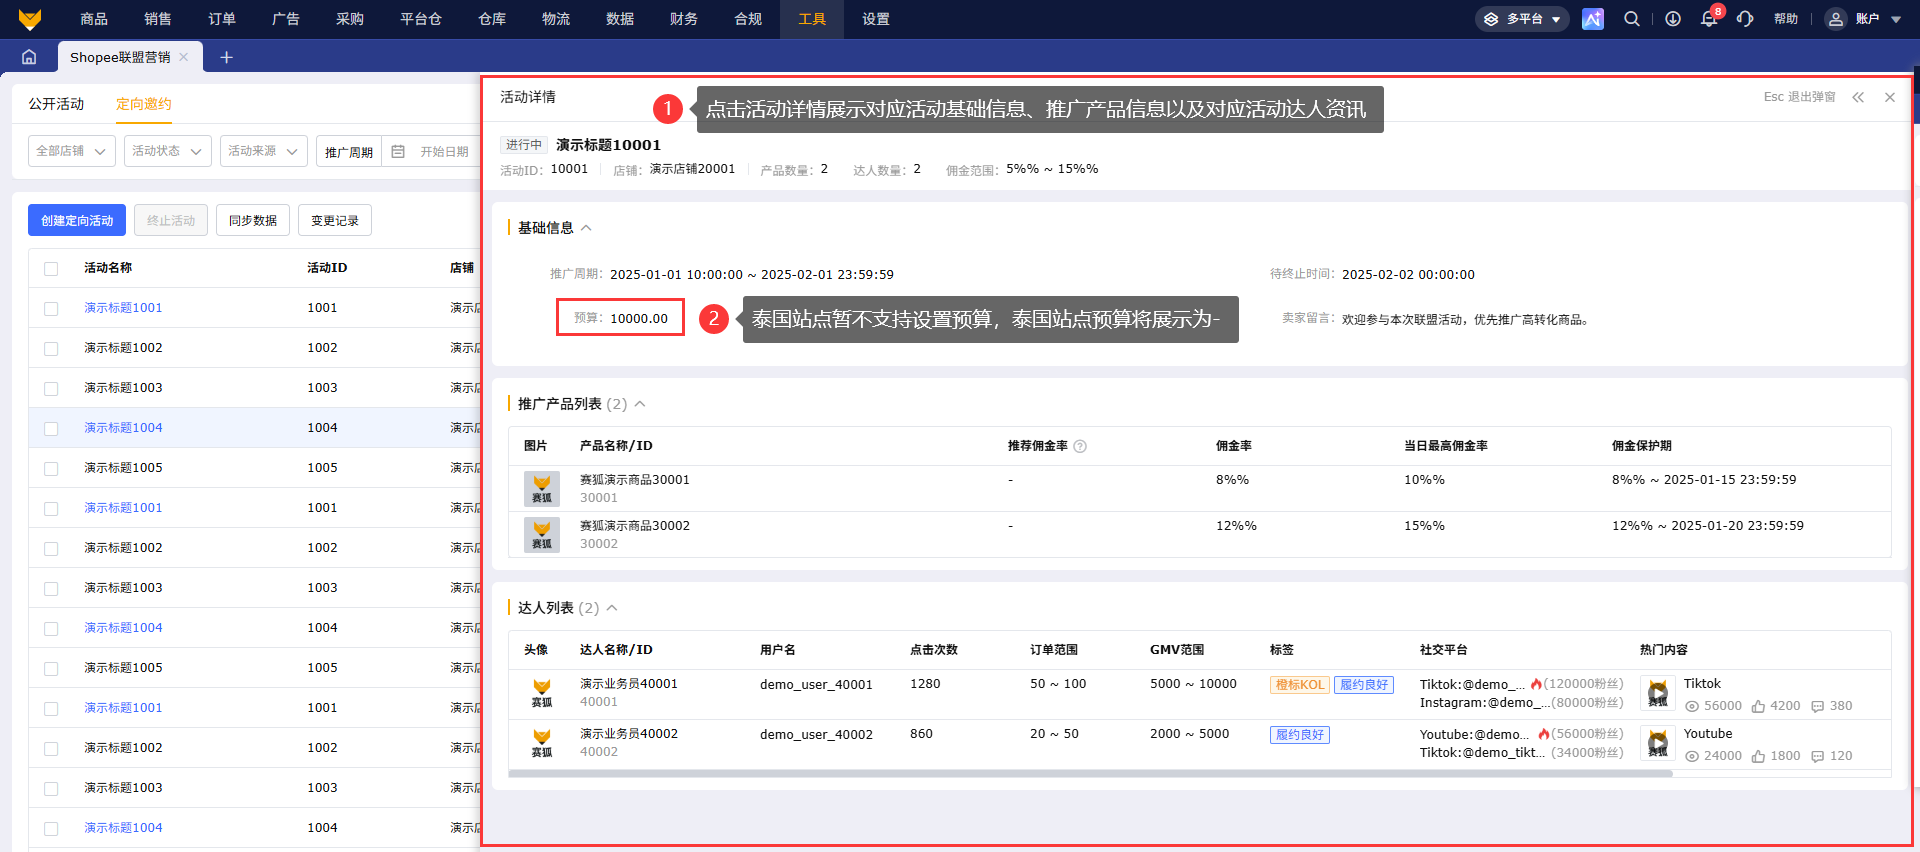This screenshot has height=852, width=1920.
Task: Open the 多平台 platform selector
Action: 1522,19
